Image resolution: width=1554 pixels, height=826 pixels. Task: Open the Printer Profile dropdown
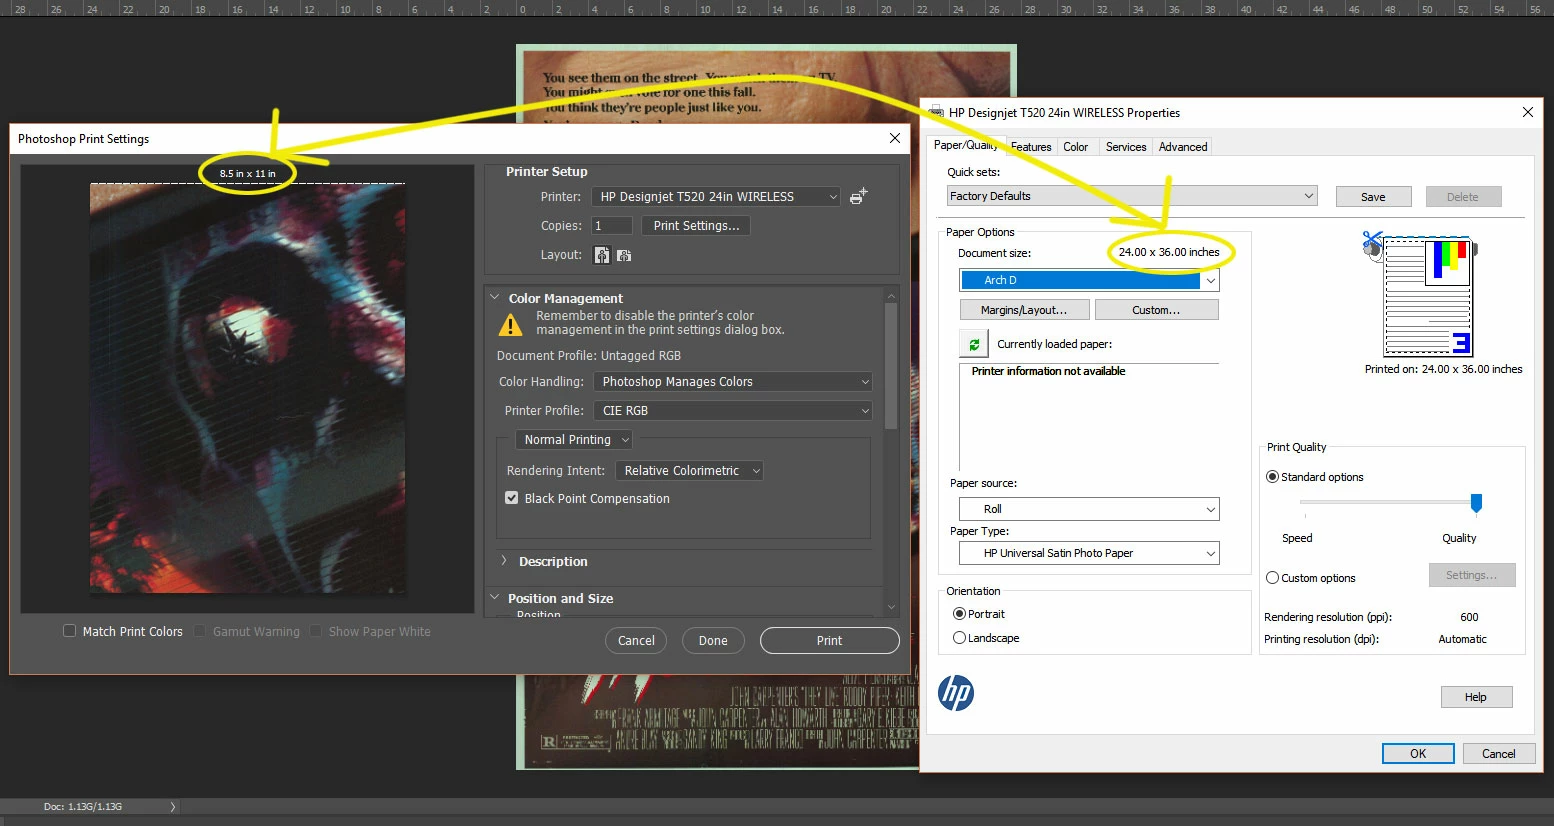pyautogui.click(x=733, y=411)
